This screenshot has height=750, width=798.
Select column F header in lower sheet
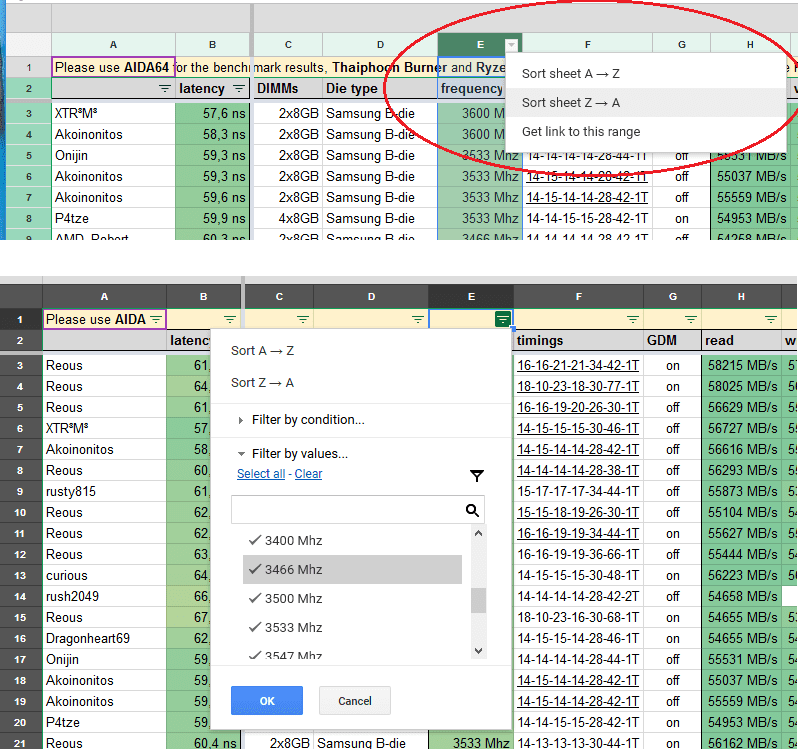click(x=578, y=297)
